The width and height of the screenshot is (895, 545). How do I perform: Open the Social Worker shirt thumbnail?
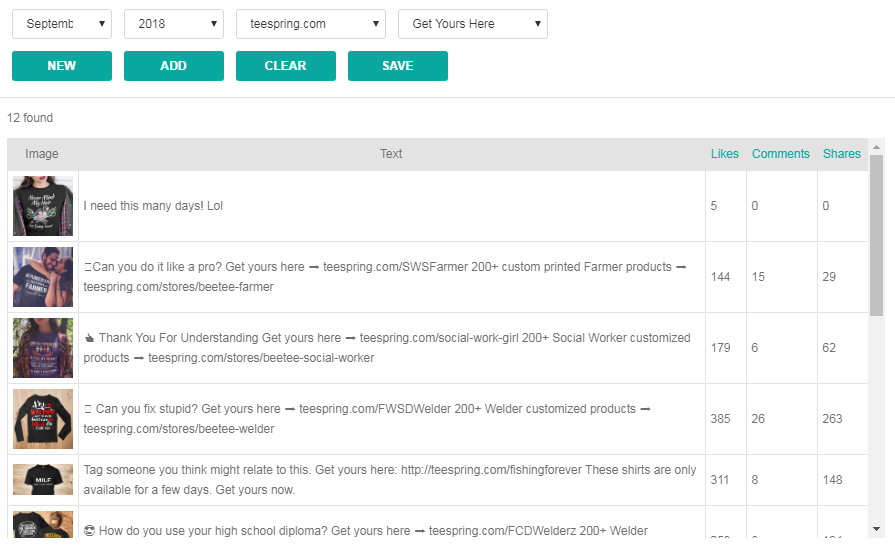(43, 348)
